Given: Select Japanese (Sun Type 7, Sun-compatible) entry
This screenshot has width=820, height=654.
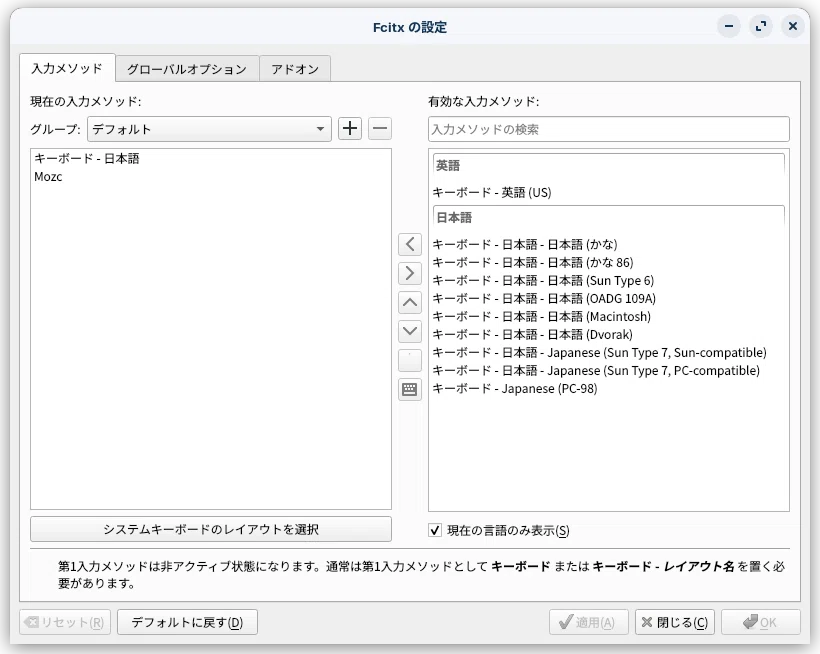Looking at the screenshot, I should (x=609, y=353).
